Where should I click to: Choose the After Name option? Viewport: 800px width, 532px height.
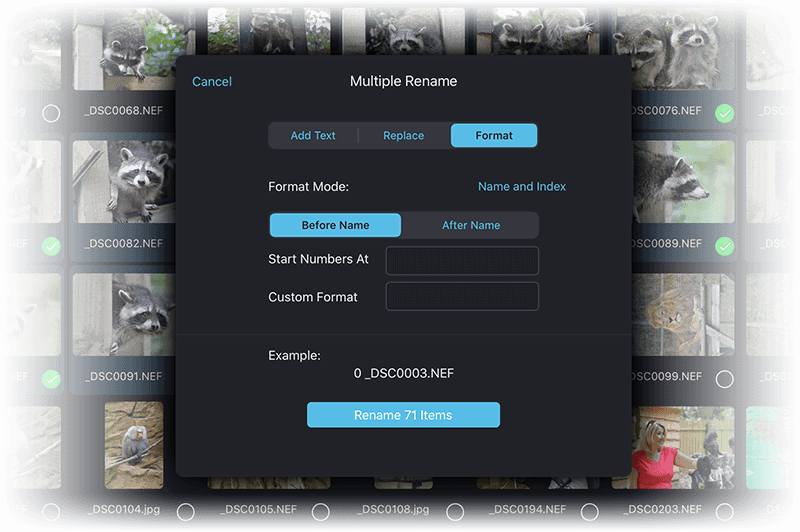click(x=471, y=225)
